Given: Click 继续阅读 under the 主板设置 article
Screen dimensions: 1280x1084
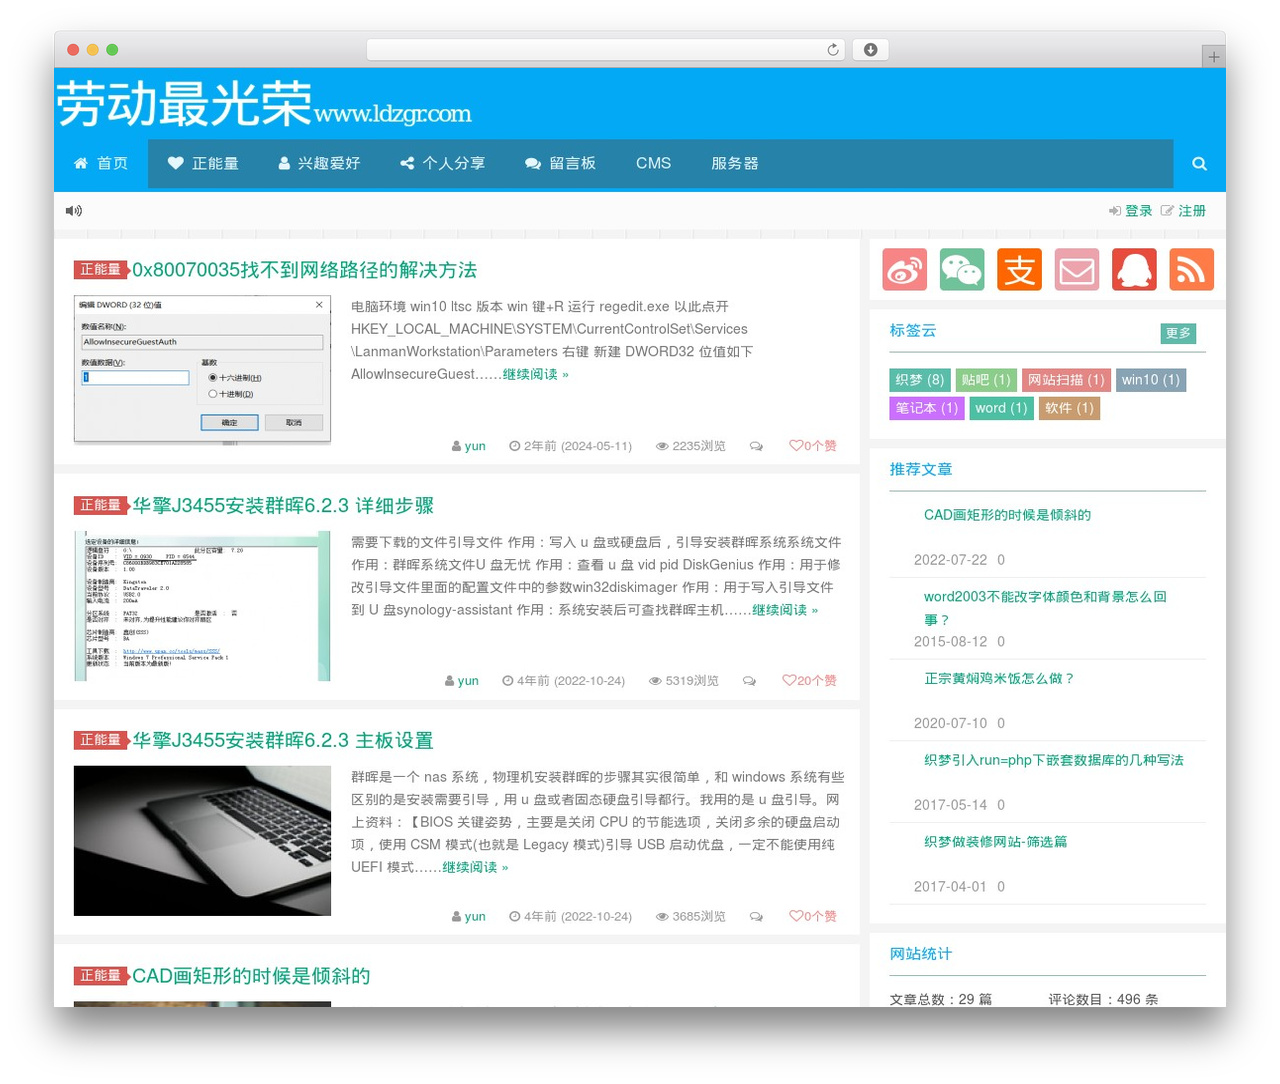Looking at the screenshot, I should tap(475, 867).
